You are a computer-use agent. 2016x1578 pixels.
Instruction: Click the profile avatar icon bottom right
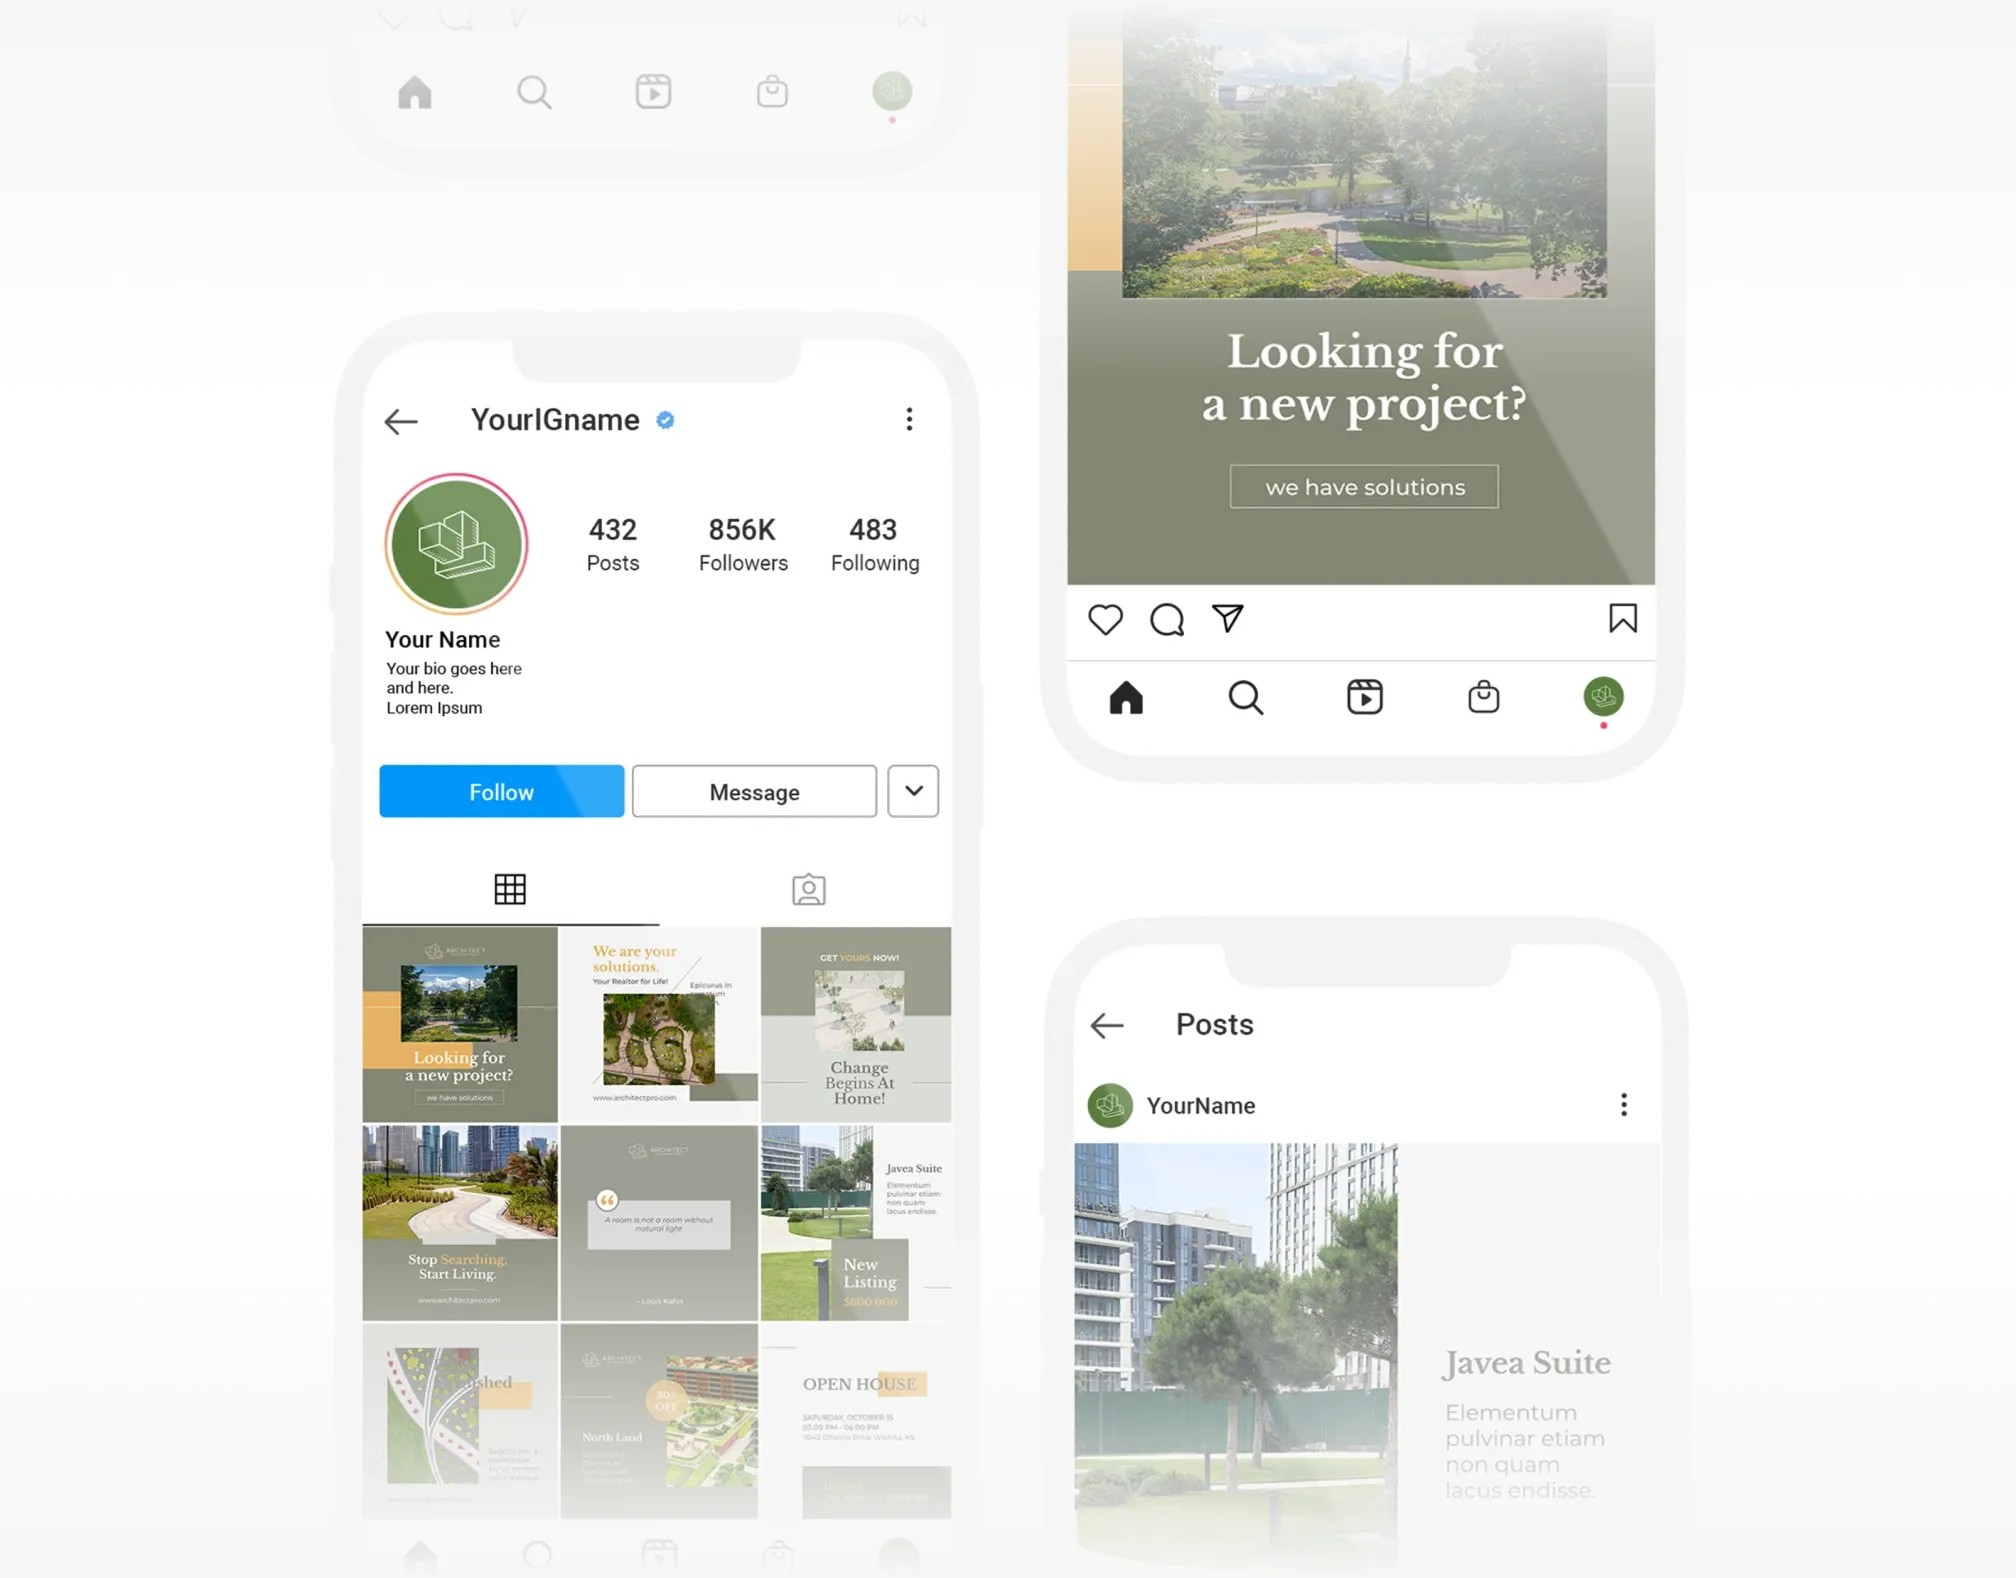point(1602,697)
